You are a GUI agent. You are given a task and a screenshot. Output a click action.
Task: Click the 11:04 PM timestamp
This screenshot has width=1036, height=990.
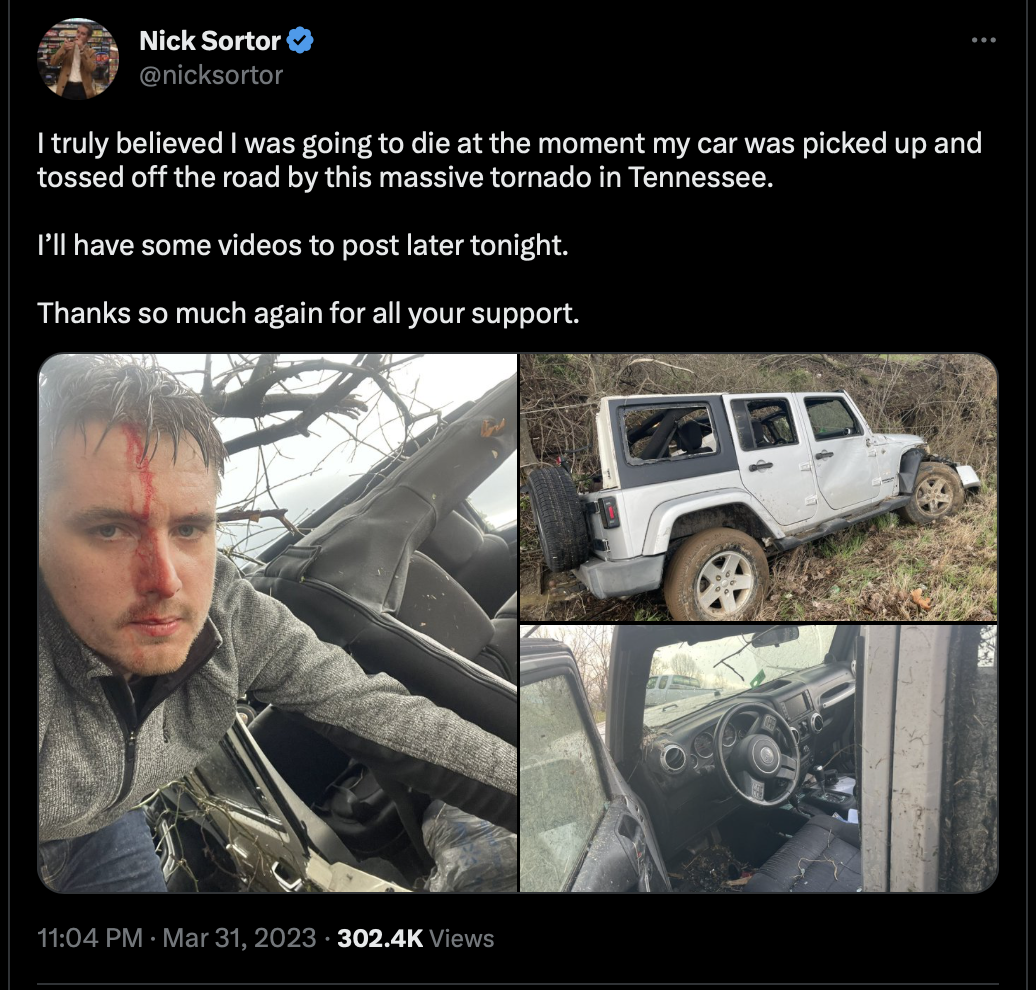(90, 938)
